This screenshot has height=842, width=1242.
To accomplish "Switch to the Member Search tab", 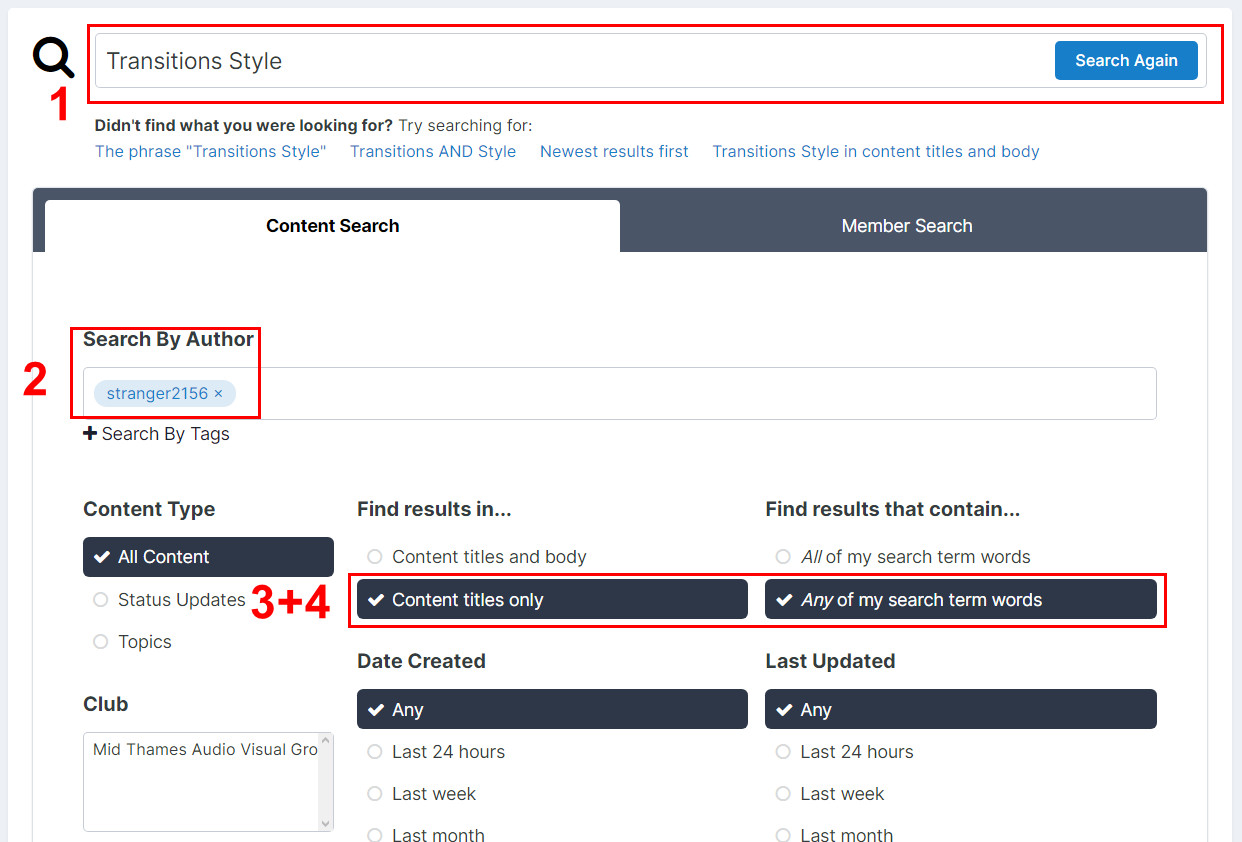I will (x=906, y=226).
